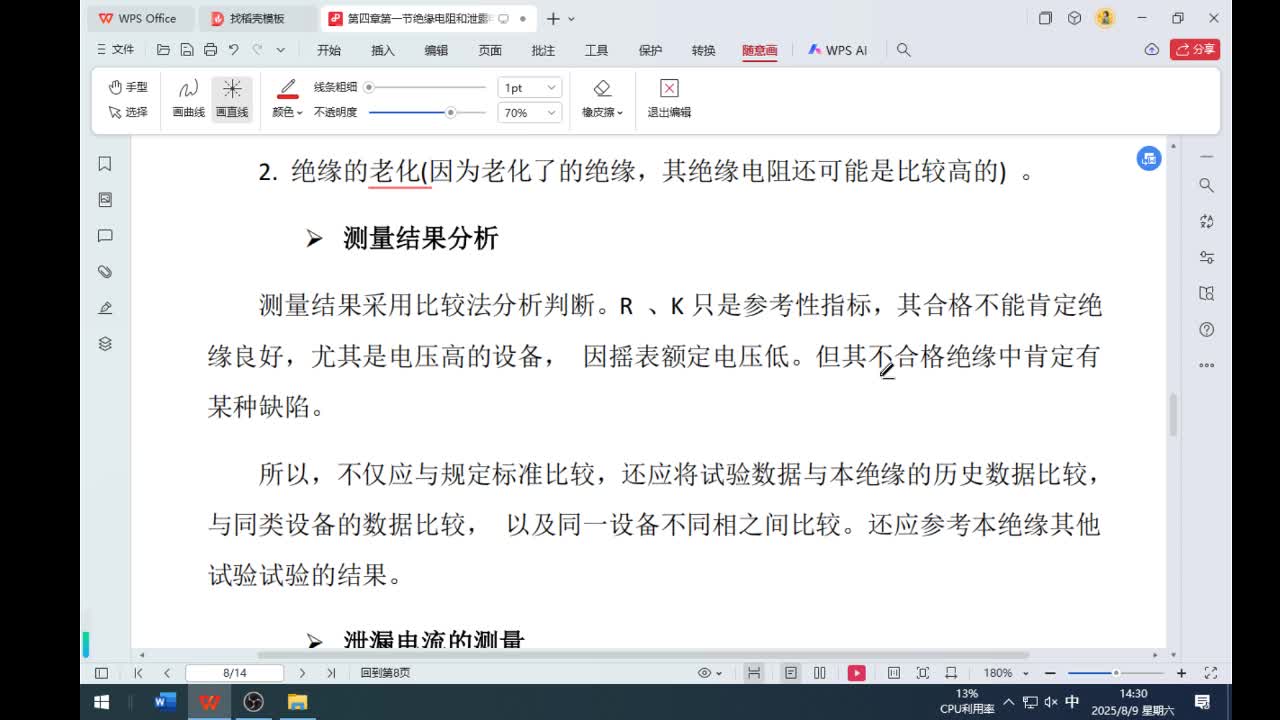This screenshot has width=1280, height=720.
Task: Open WPS AI assistant
Action: [838, 50]
